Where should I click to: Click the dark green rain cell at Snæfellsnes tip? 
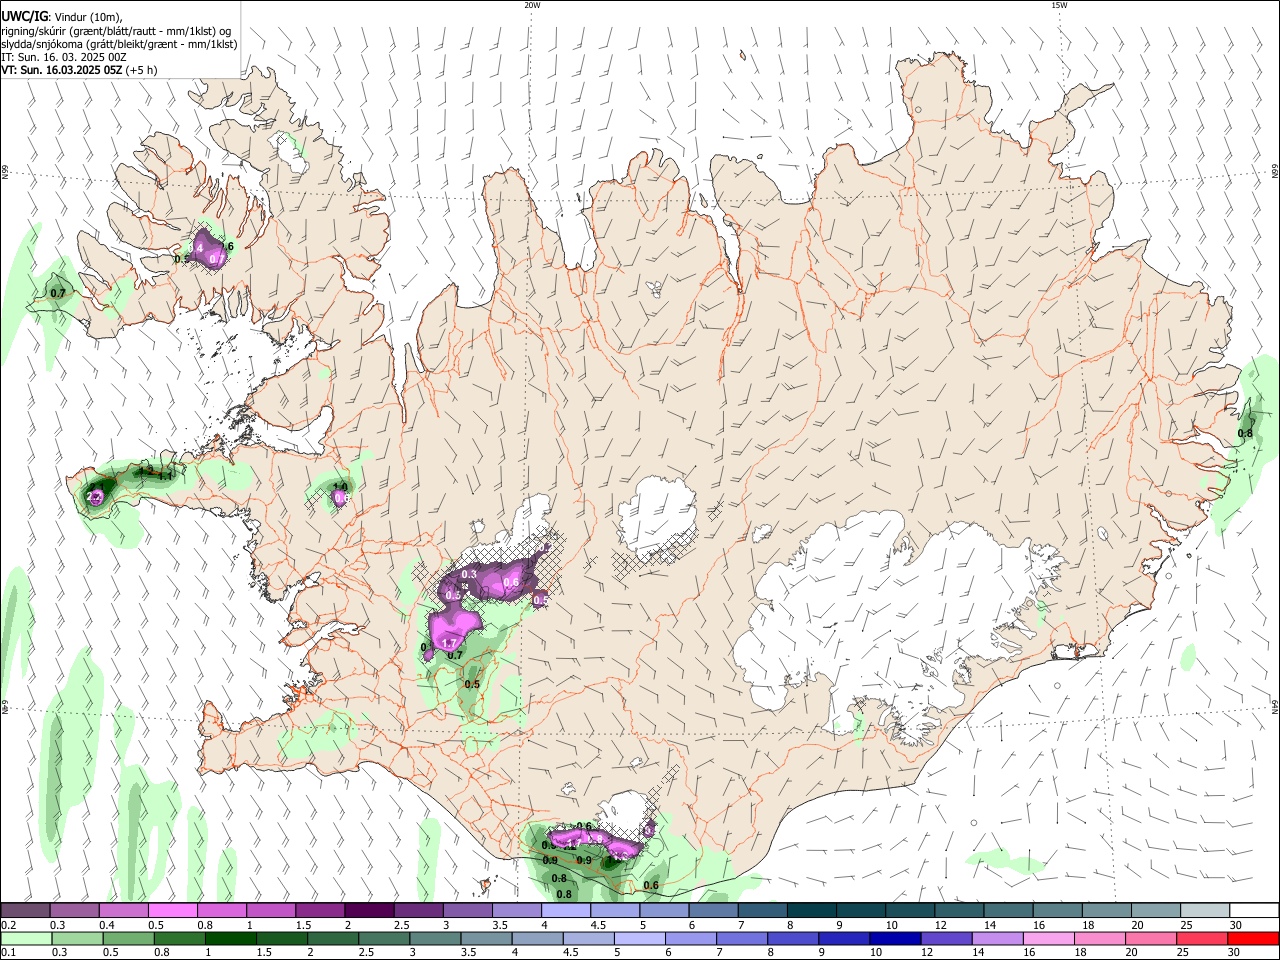pyautogui.click(x=97, y=493)
